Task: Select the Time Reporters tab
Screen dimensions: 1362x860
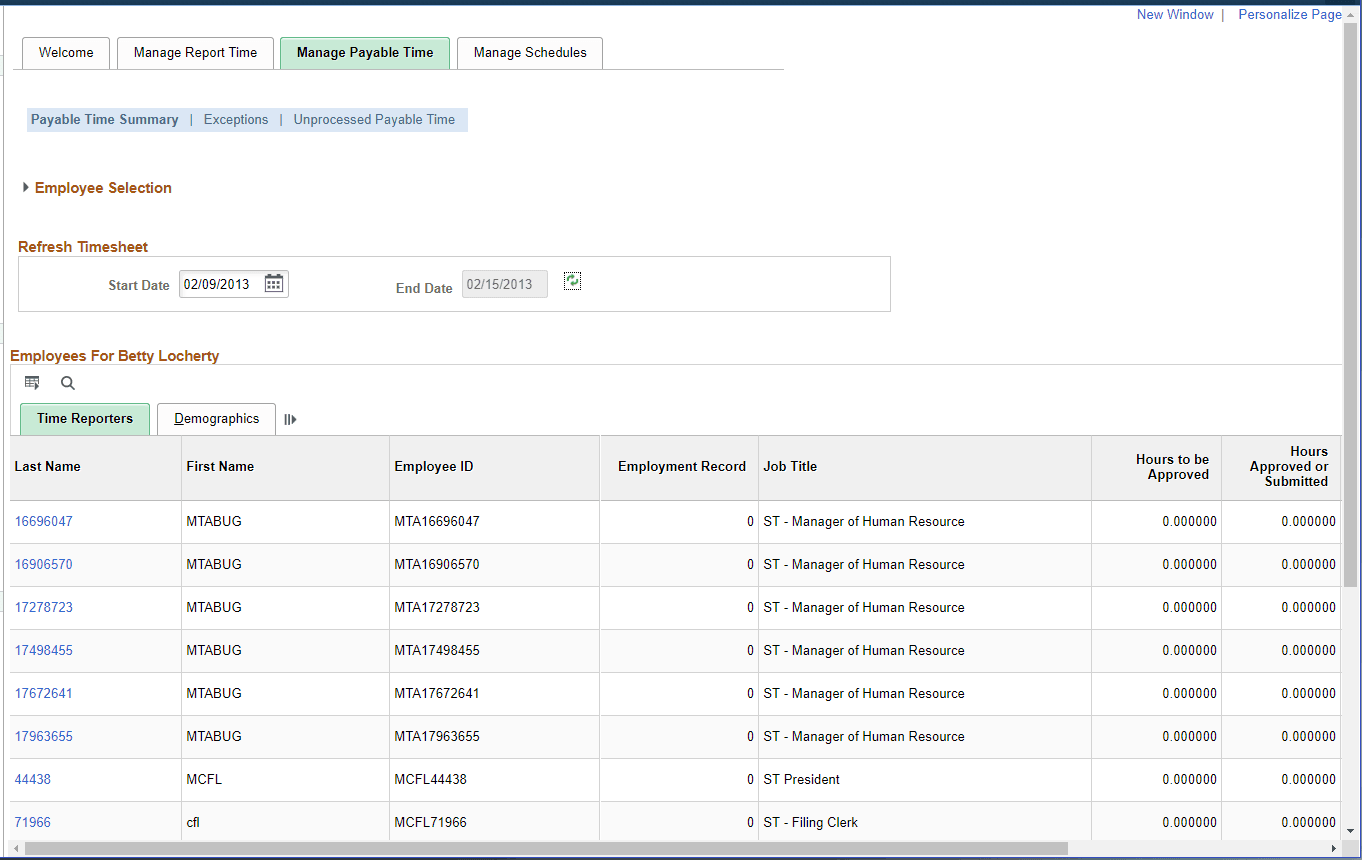Action: (84, 418)
